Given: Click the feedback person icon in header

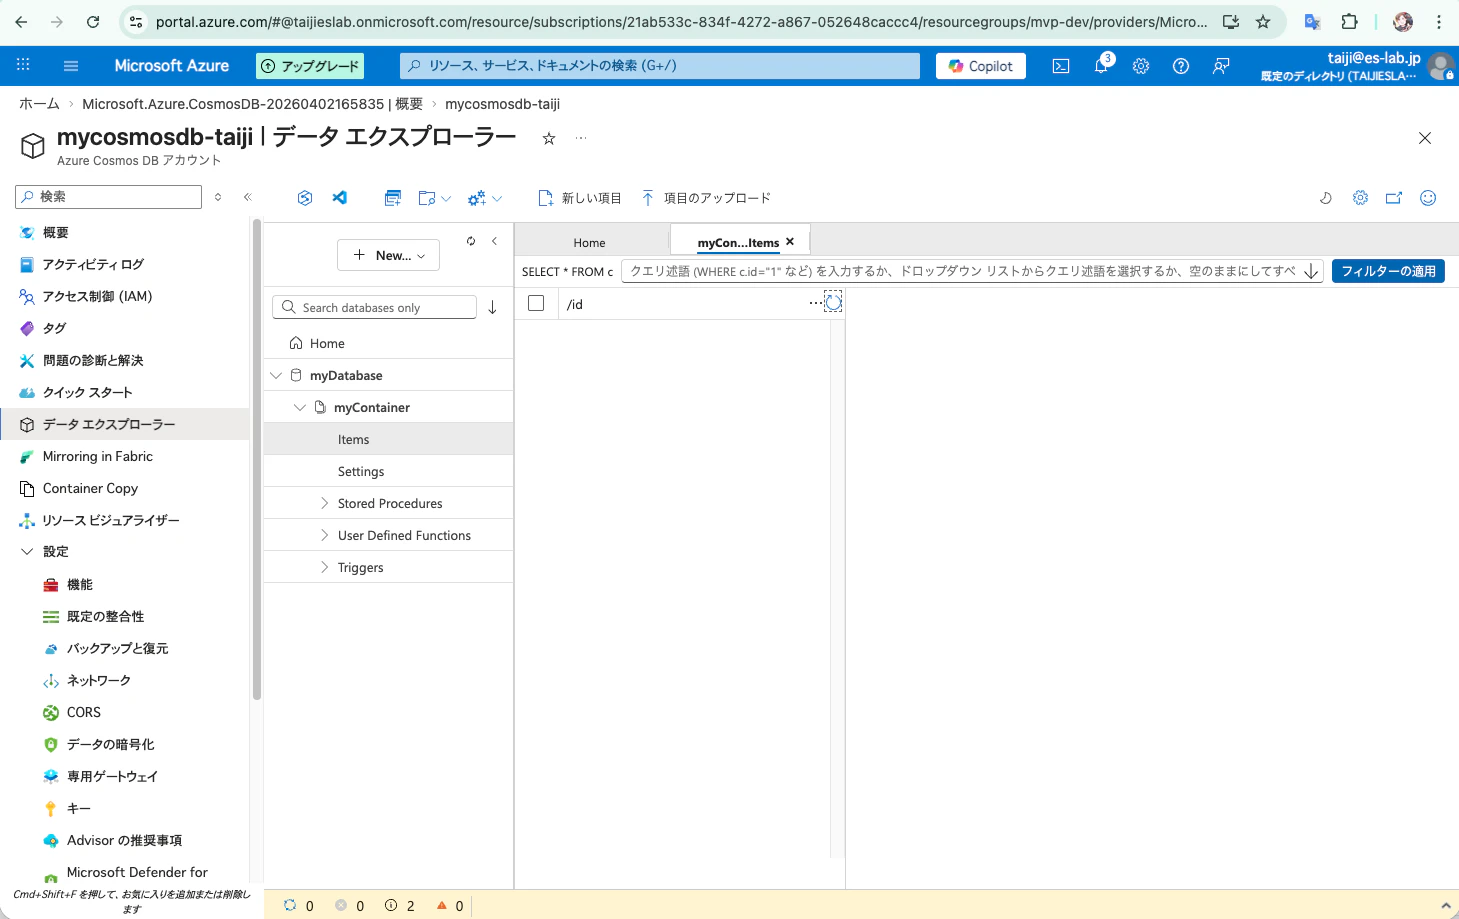Looking at the screenshot, I should (1221, 66).
